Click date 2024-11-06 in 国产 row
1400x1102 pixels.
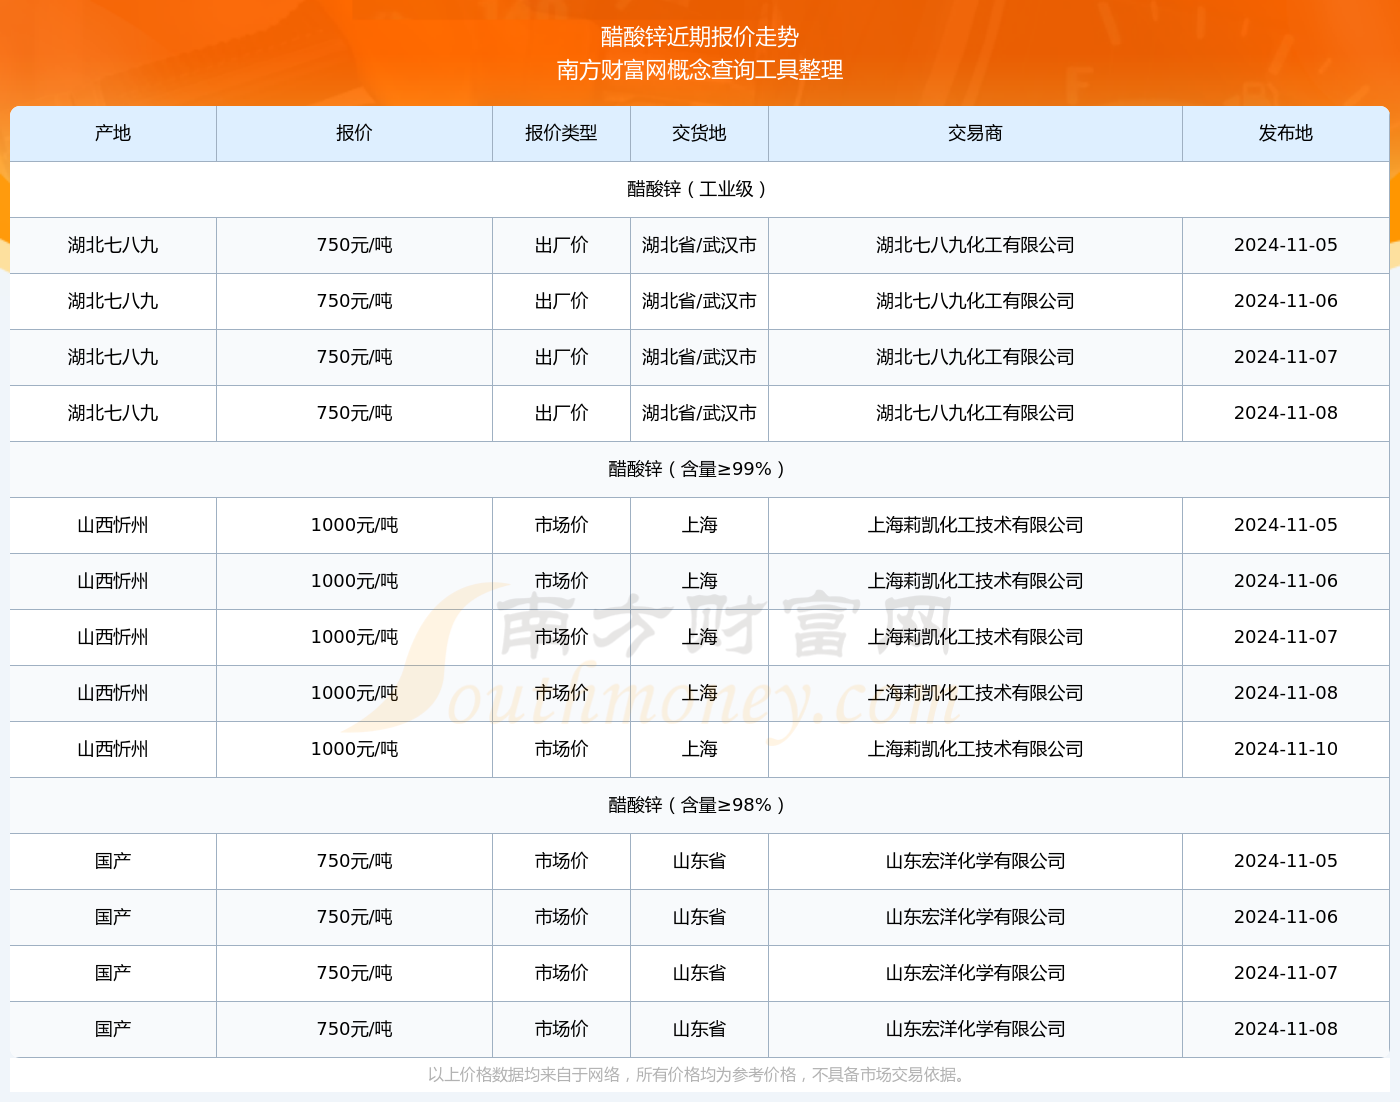1286,917
